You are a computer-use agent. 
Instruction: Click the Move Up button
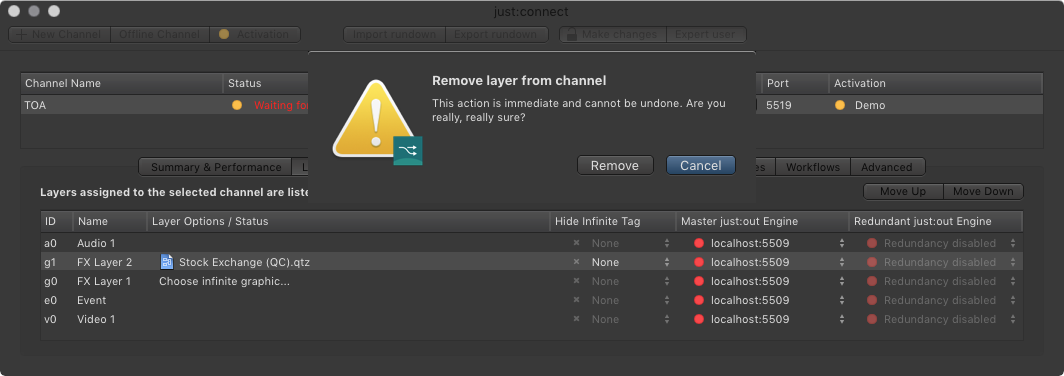click(903, 191)
